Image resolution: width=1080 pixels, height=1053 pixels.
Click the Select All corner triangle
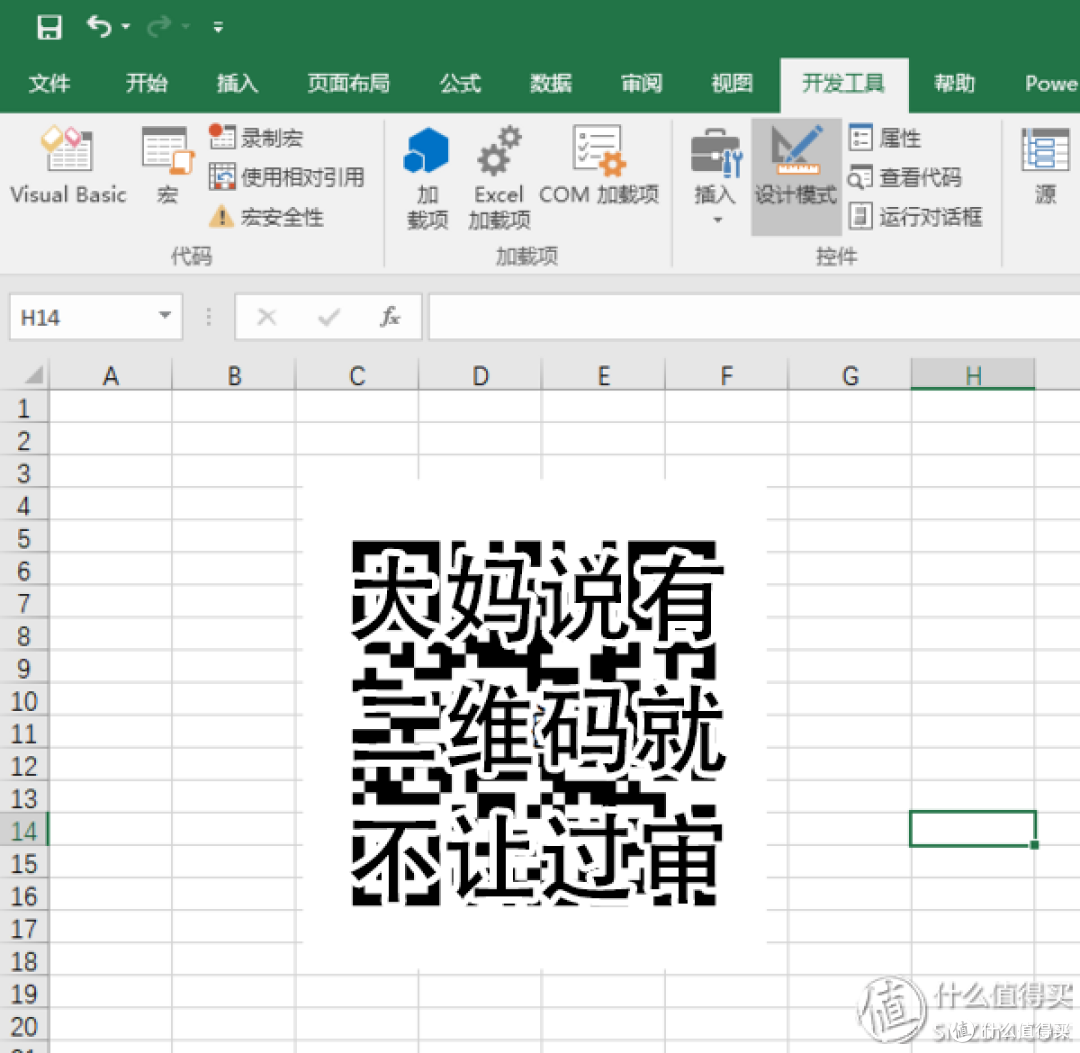click(x=32, y=375)
